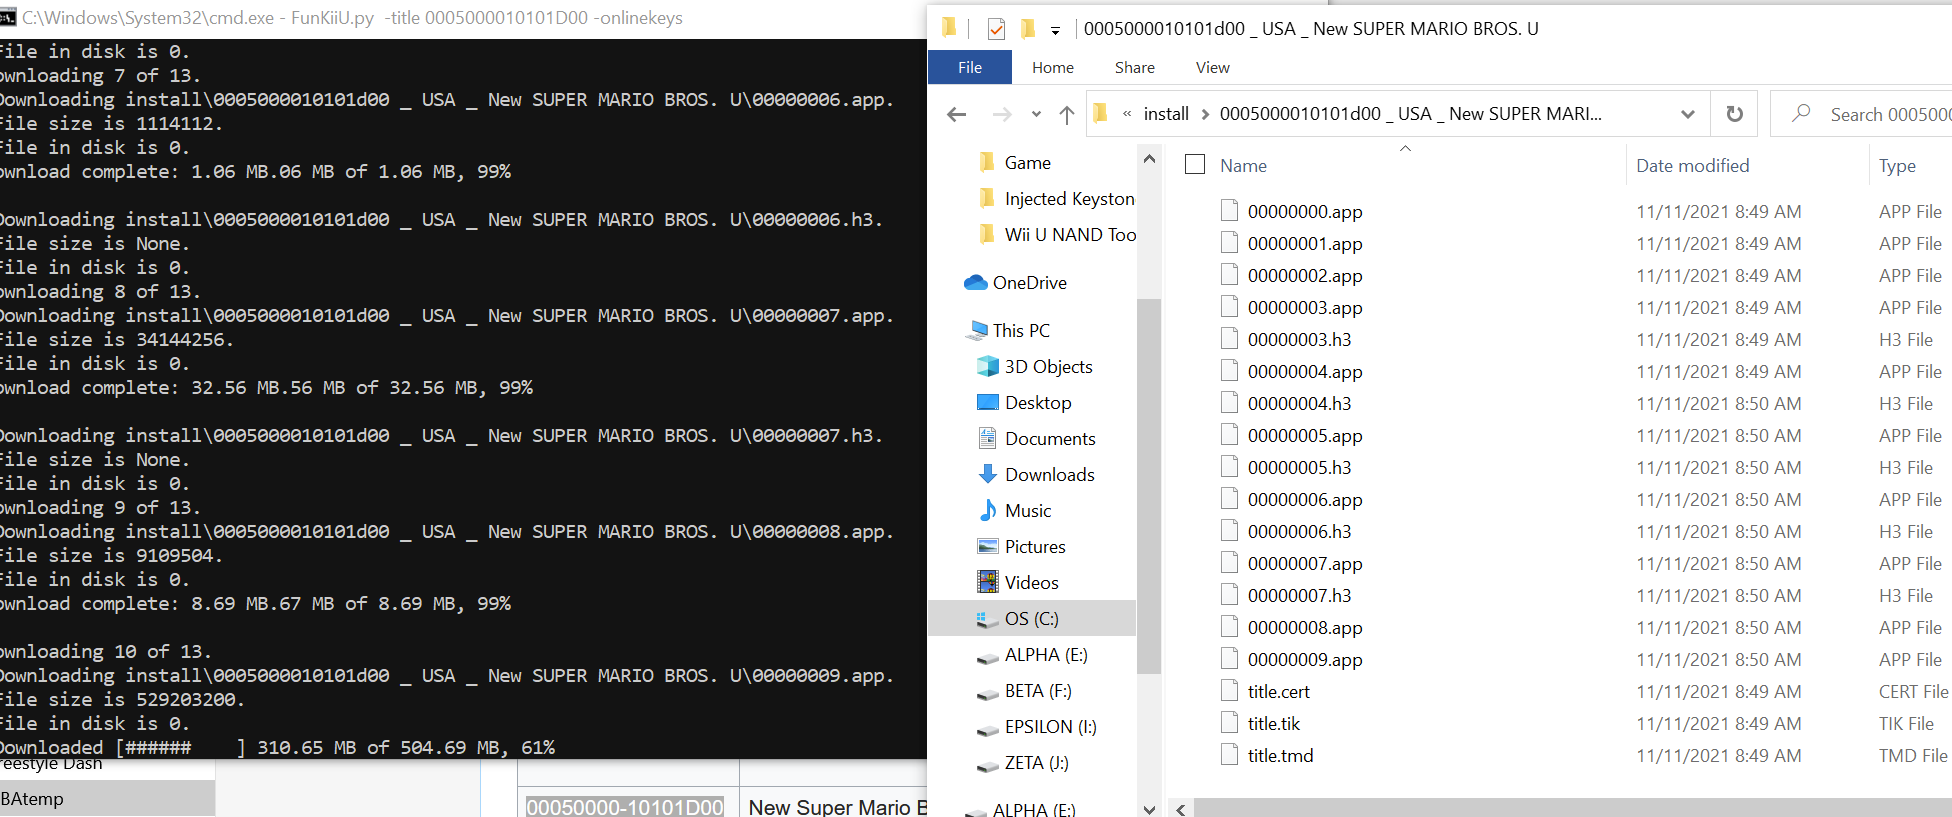This screenshot has width=1952, height=817.
Task: Refresh the current folder view
Action: tap(1735, 114)
